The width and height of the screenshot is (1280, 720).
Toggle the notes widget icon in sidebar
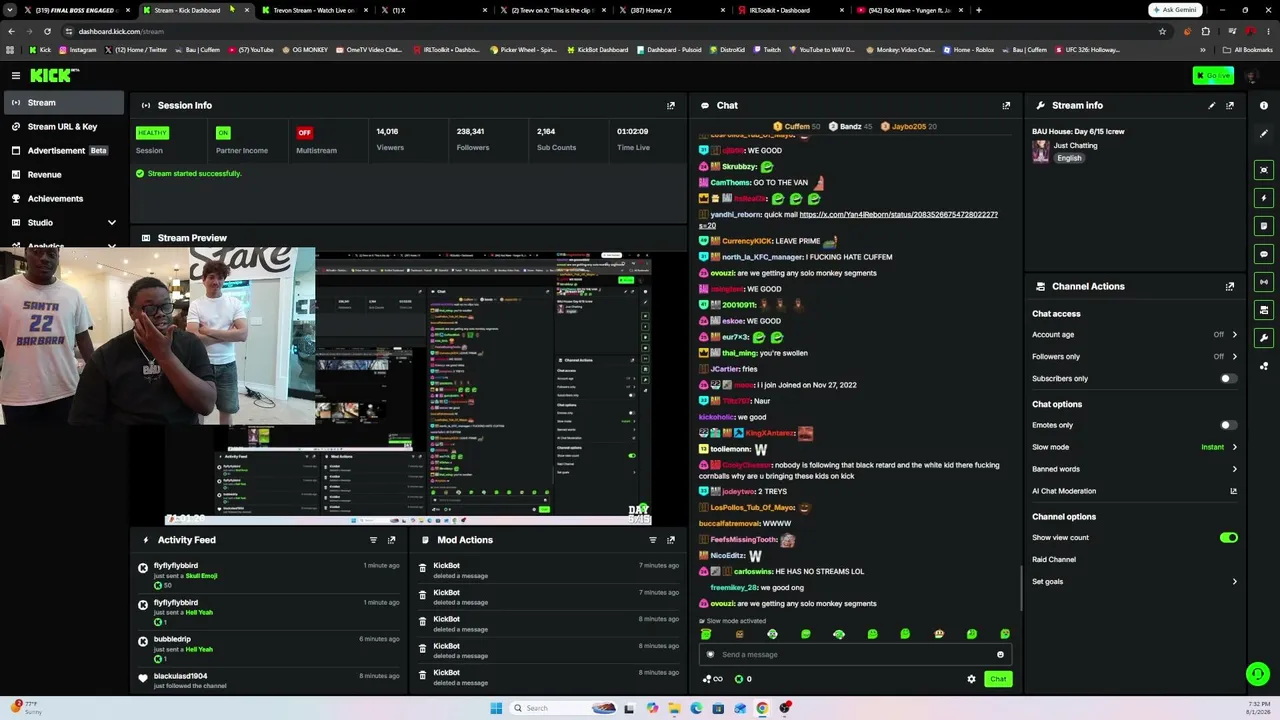[1264, 226]
